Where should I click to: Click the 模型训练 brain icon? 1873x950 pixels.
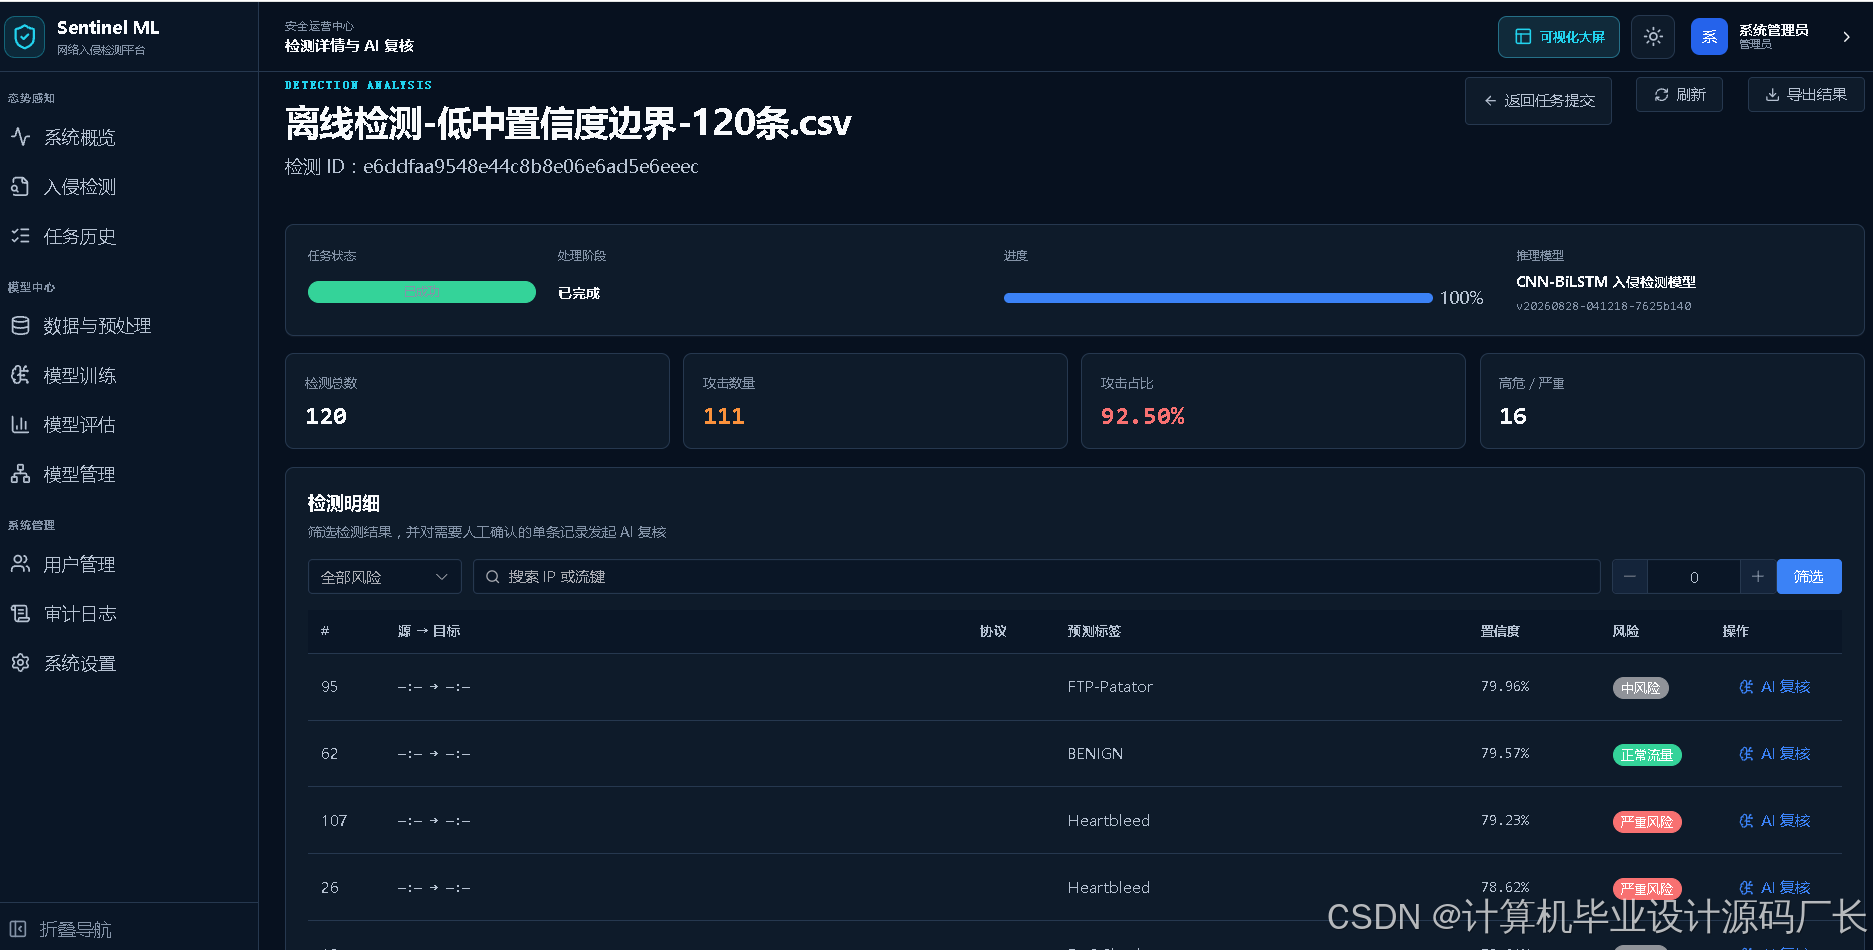tap(20, 375)
